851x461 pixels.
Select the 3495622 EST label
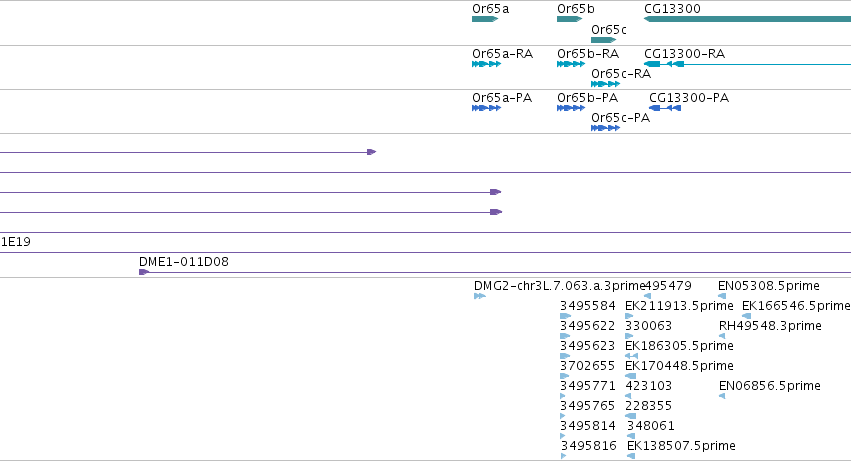(x=588, y=326)
